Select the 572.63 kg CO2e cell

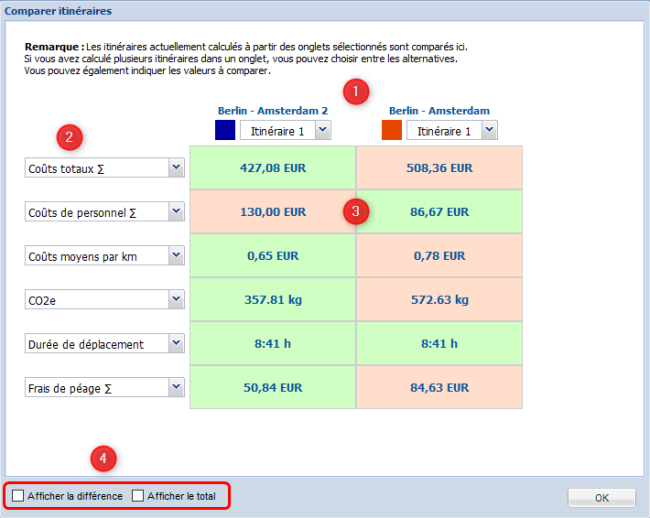[439, 299]
